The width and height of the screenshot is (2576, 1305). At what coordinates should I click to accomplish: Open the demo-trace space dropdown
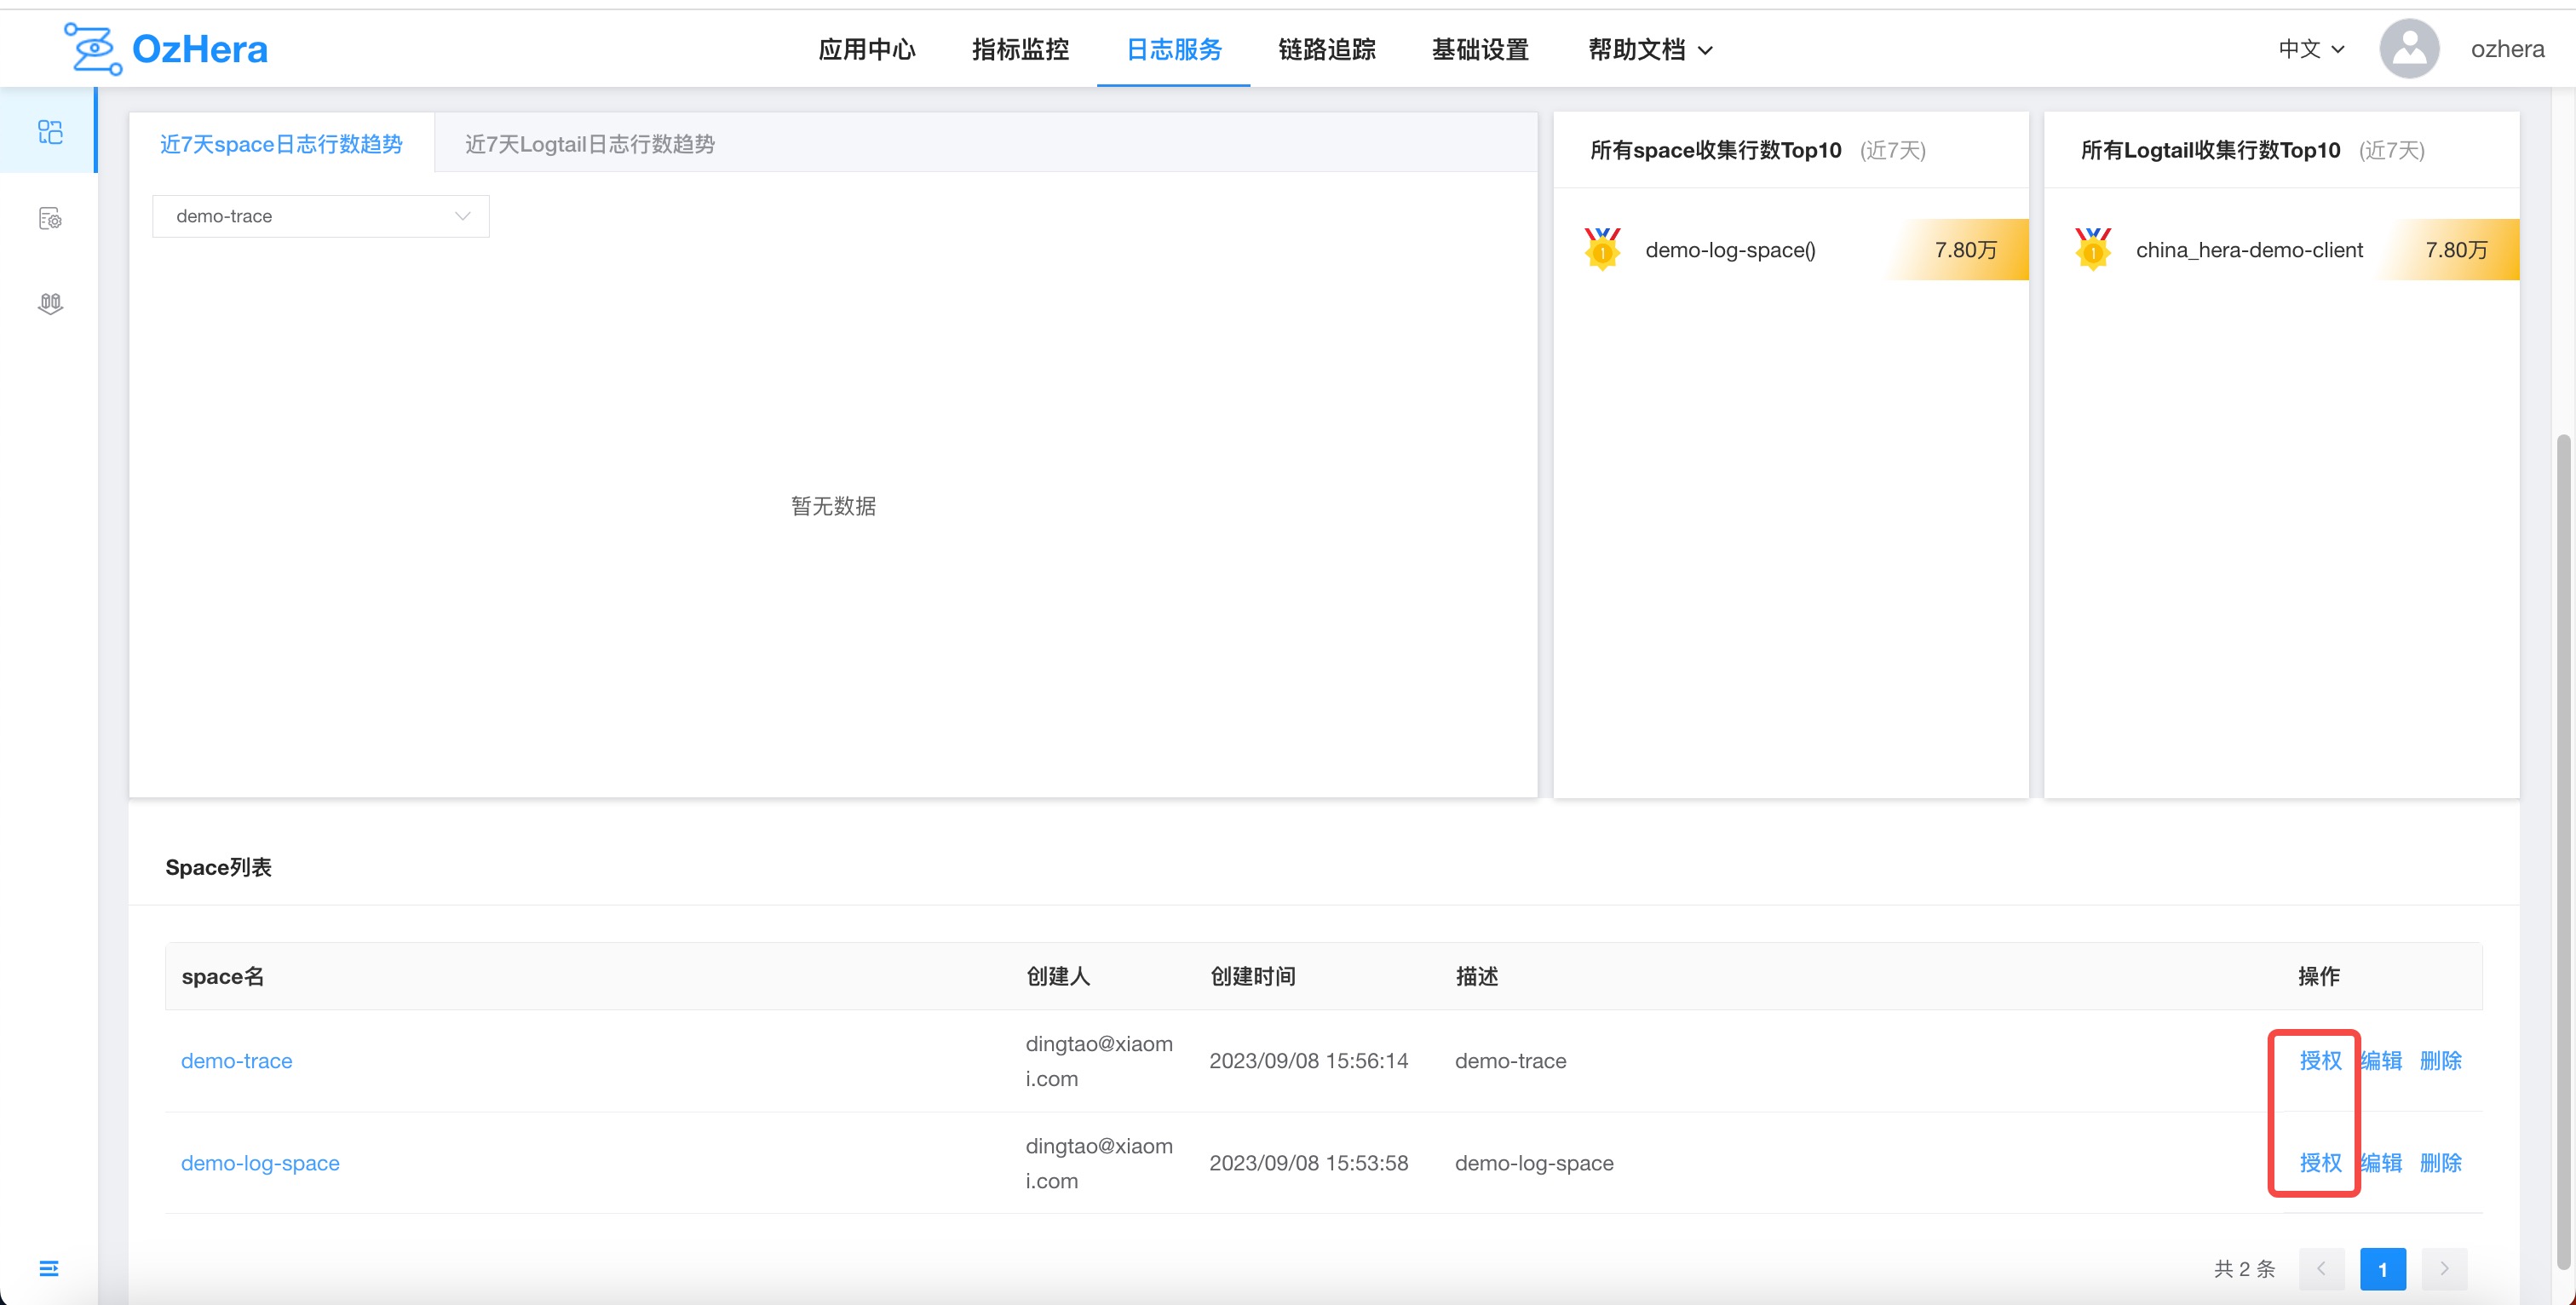(320, 216)
